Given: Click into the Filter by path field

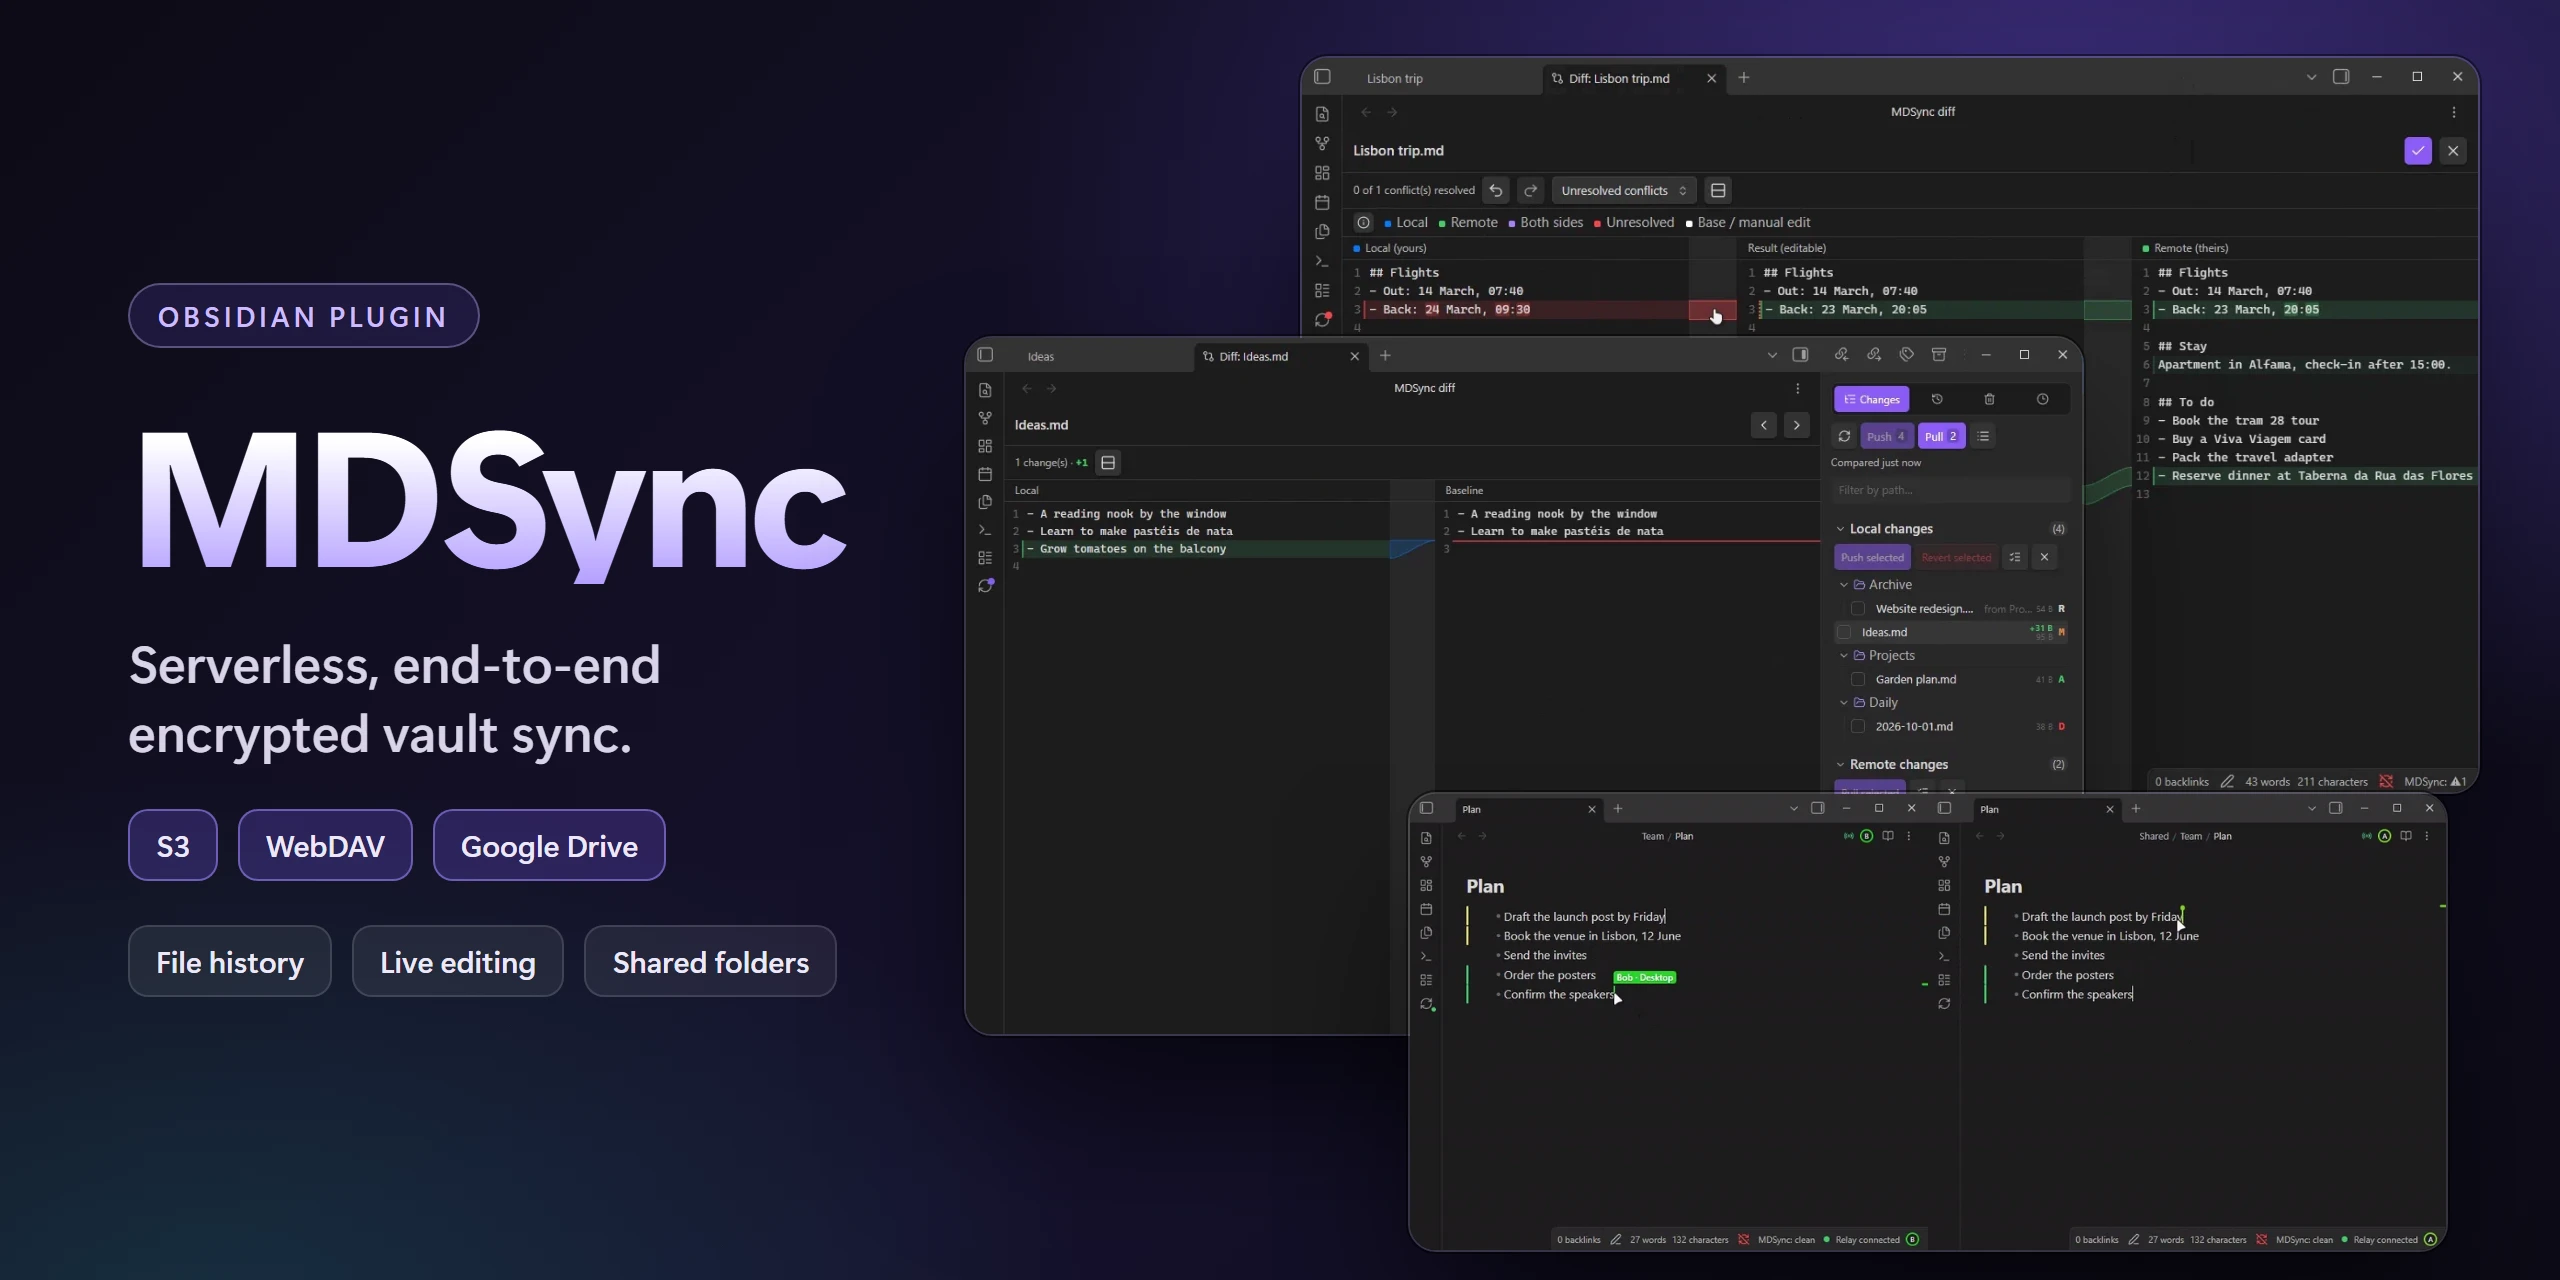Looking at the screenshot, I should click(x=1950, y=490).
